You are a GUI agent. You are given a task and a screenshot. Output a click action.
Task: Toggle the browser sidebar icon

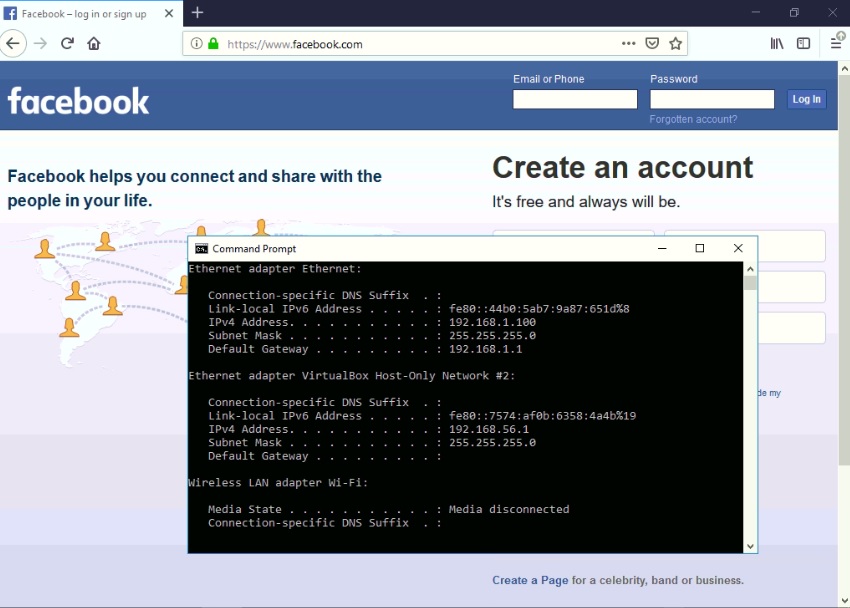point(803,43)
